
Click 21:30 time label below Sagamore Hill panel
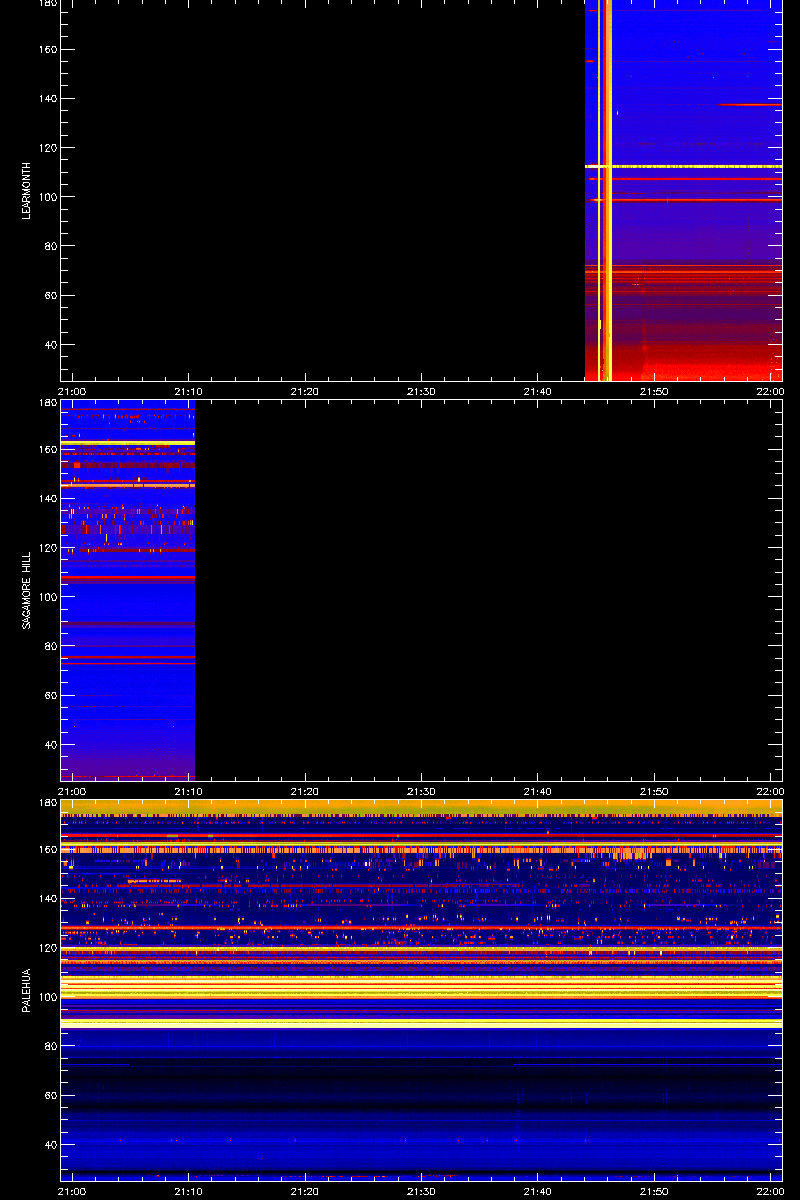(421, 791)
